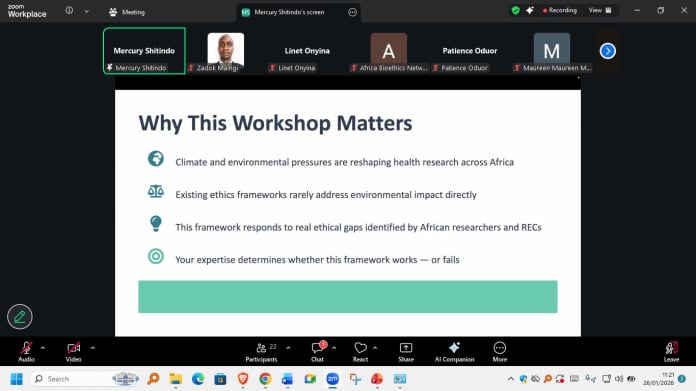Open the clock and date in taskbar

tap(659, 379)
